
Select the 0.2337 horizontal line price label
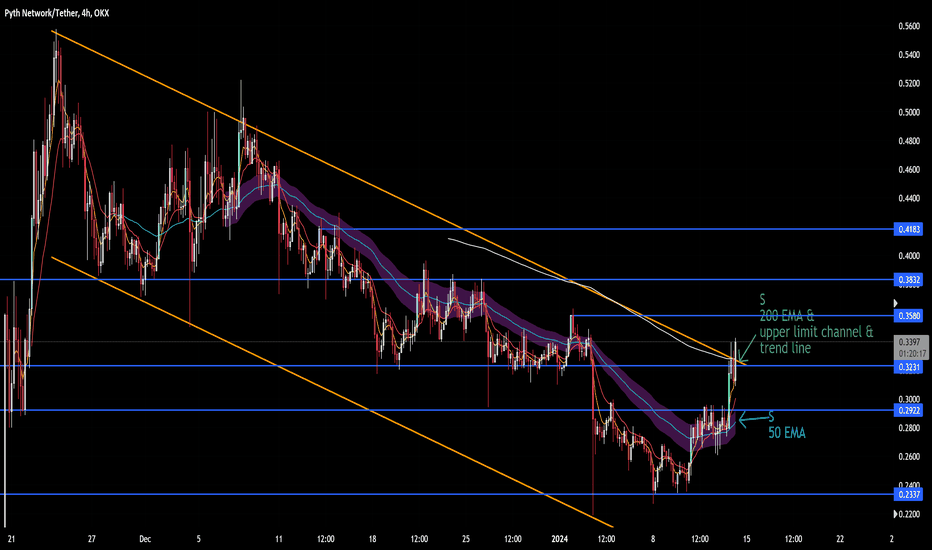[908, 494]
